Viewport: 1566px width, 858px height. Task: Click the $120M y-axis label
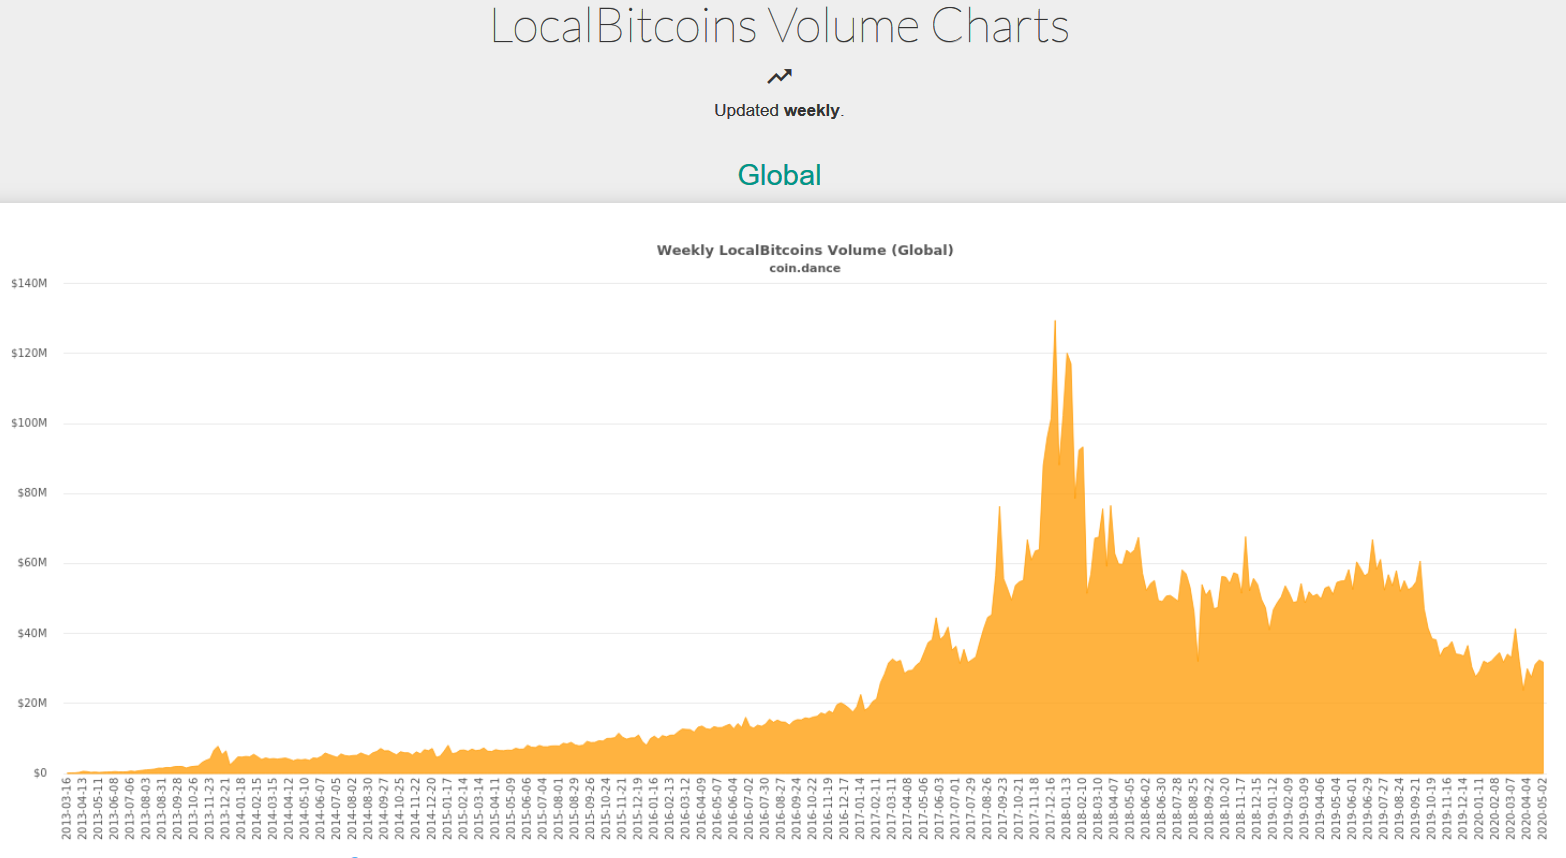[x=29, y=353]
